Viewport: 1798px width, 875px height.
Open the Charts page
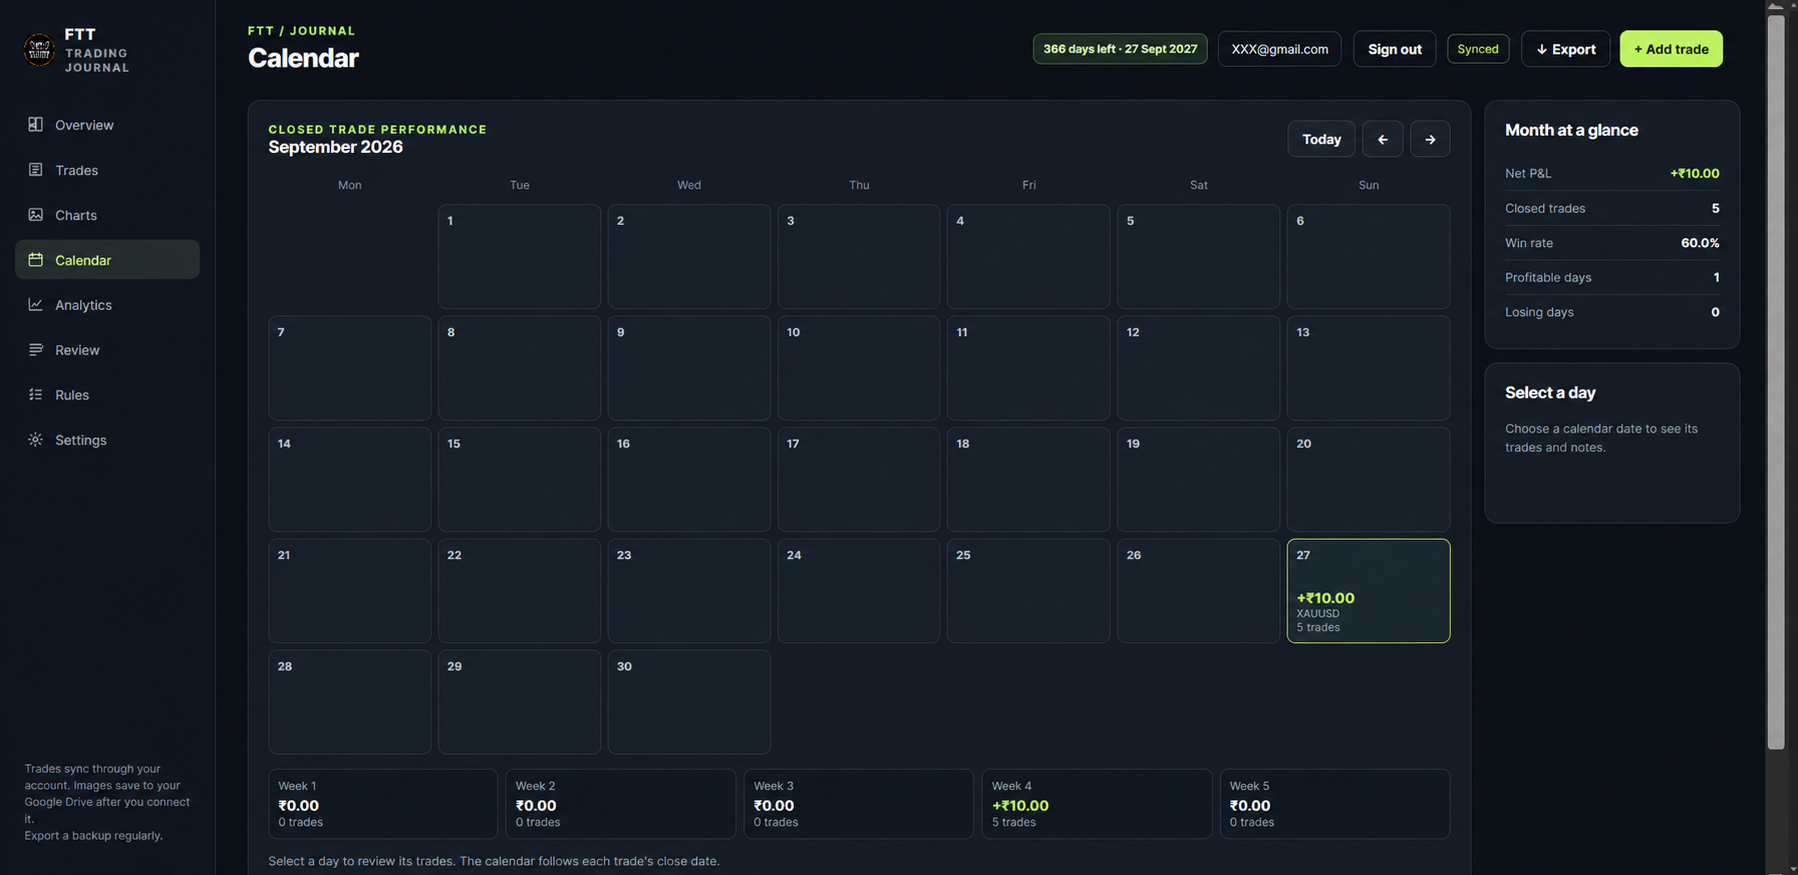(107, 215)
